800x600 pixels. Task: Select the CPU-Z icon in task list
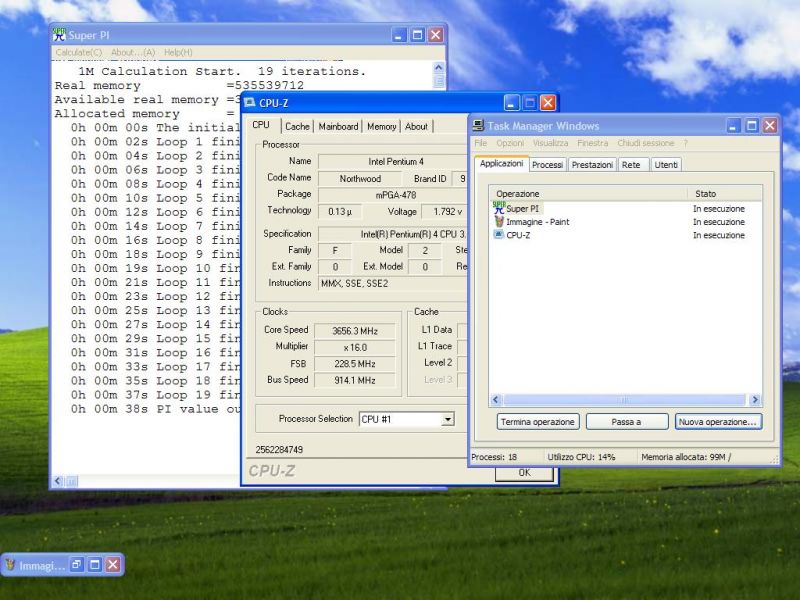pyautogui.click(x=499, y=235)
